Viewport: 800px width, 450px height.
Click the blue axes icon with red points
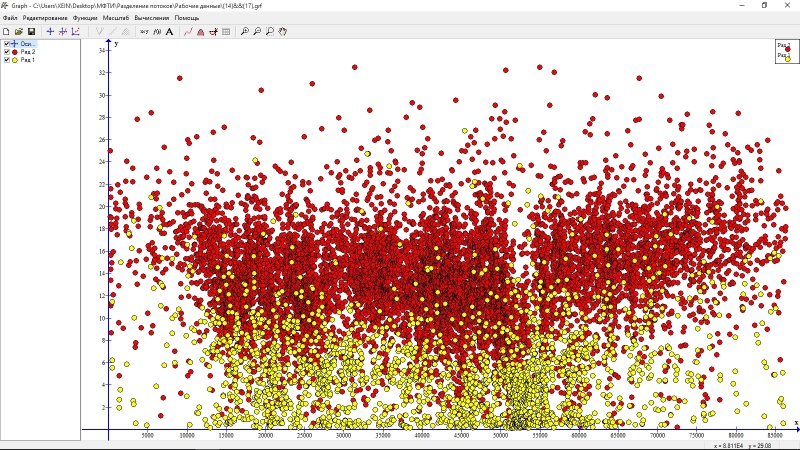pos(76,32)
